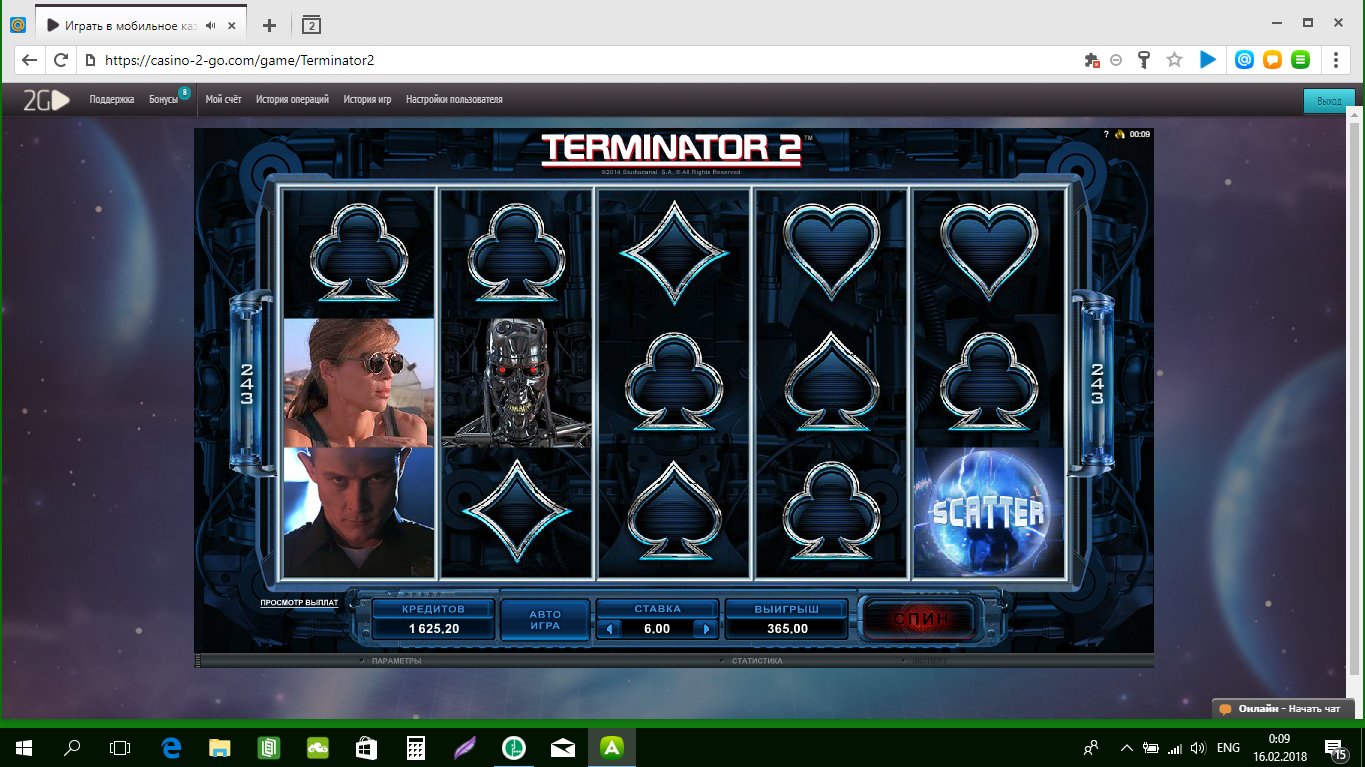Expand the СТАТИСТИКА panel
Image resolution: width=1365 pixels, height=767 pixels.
click(757, 661)
